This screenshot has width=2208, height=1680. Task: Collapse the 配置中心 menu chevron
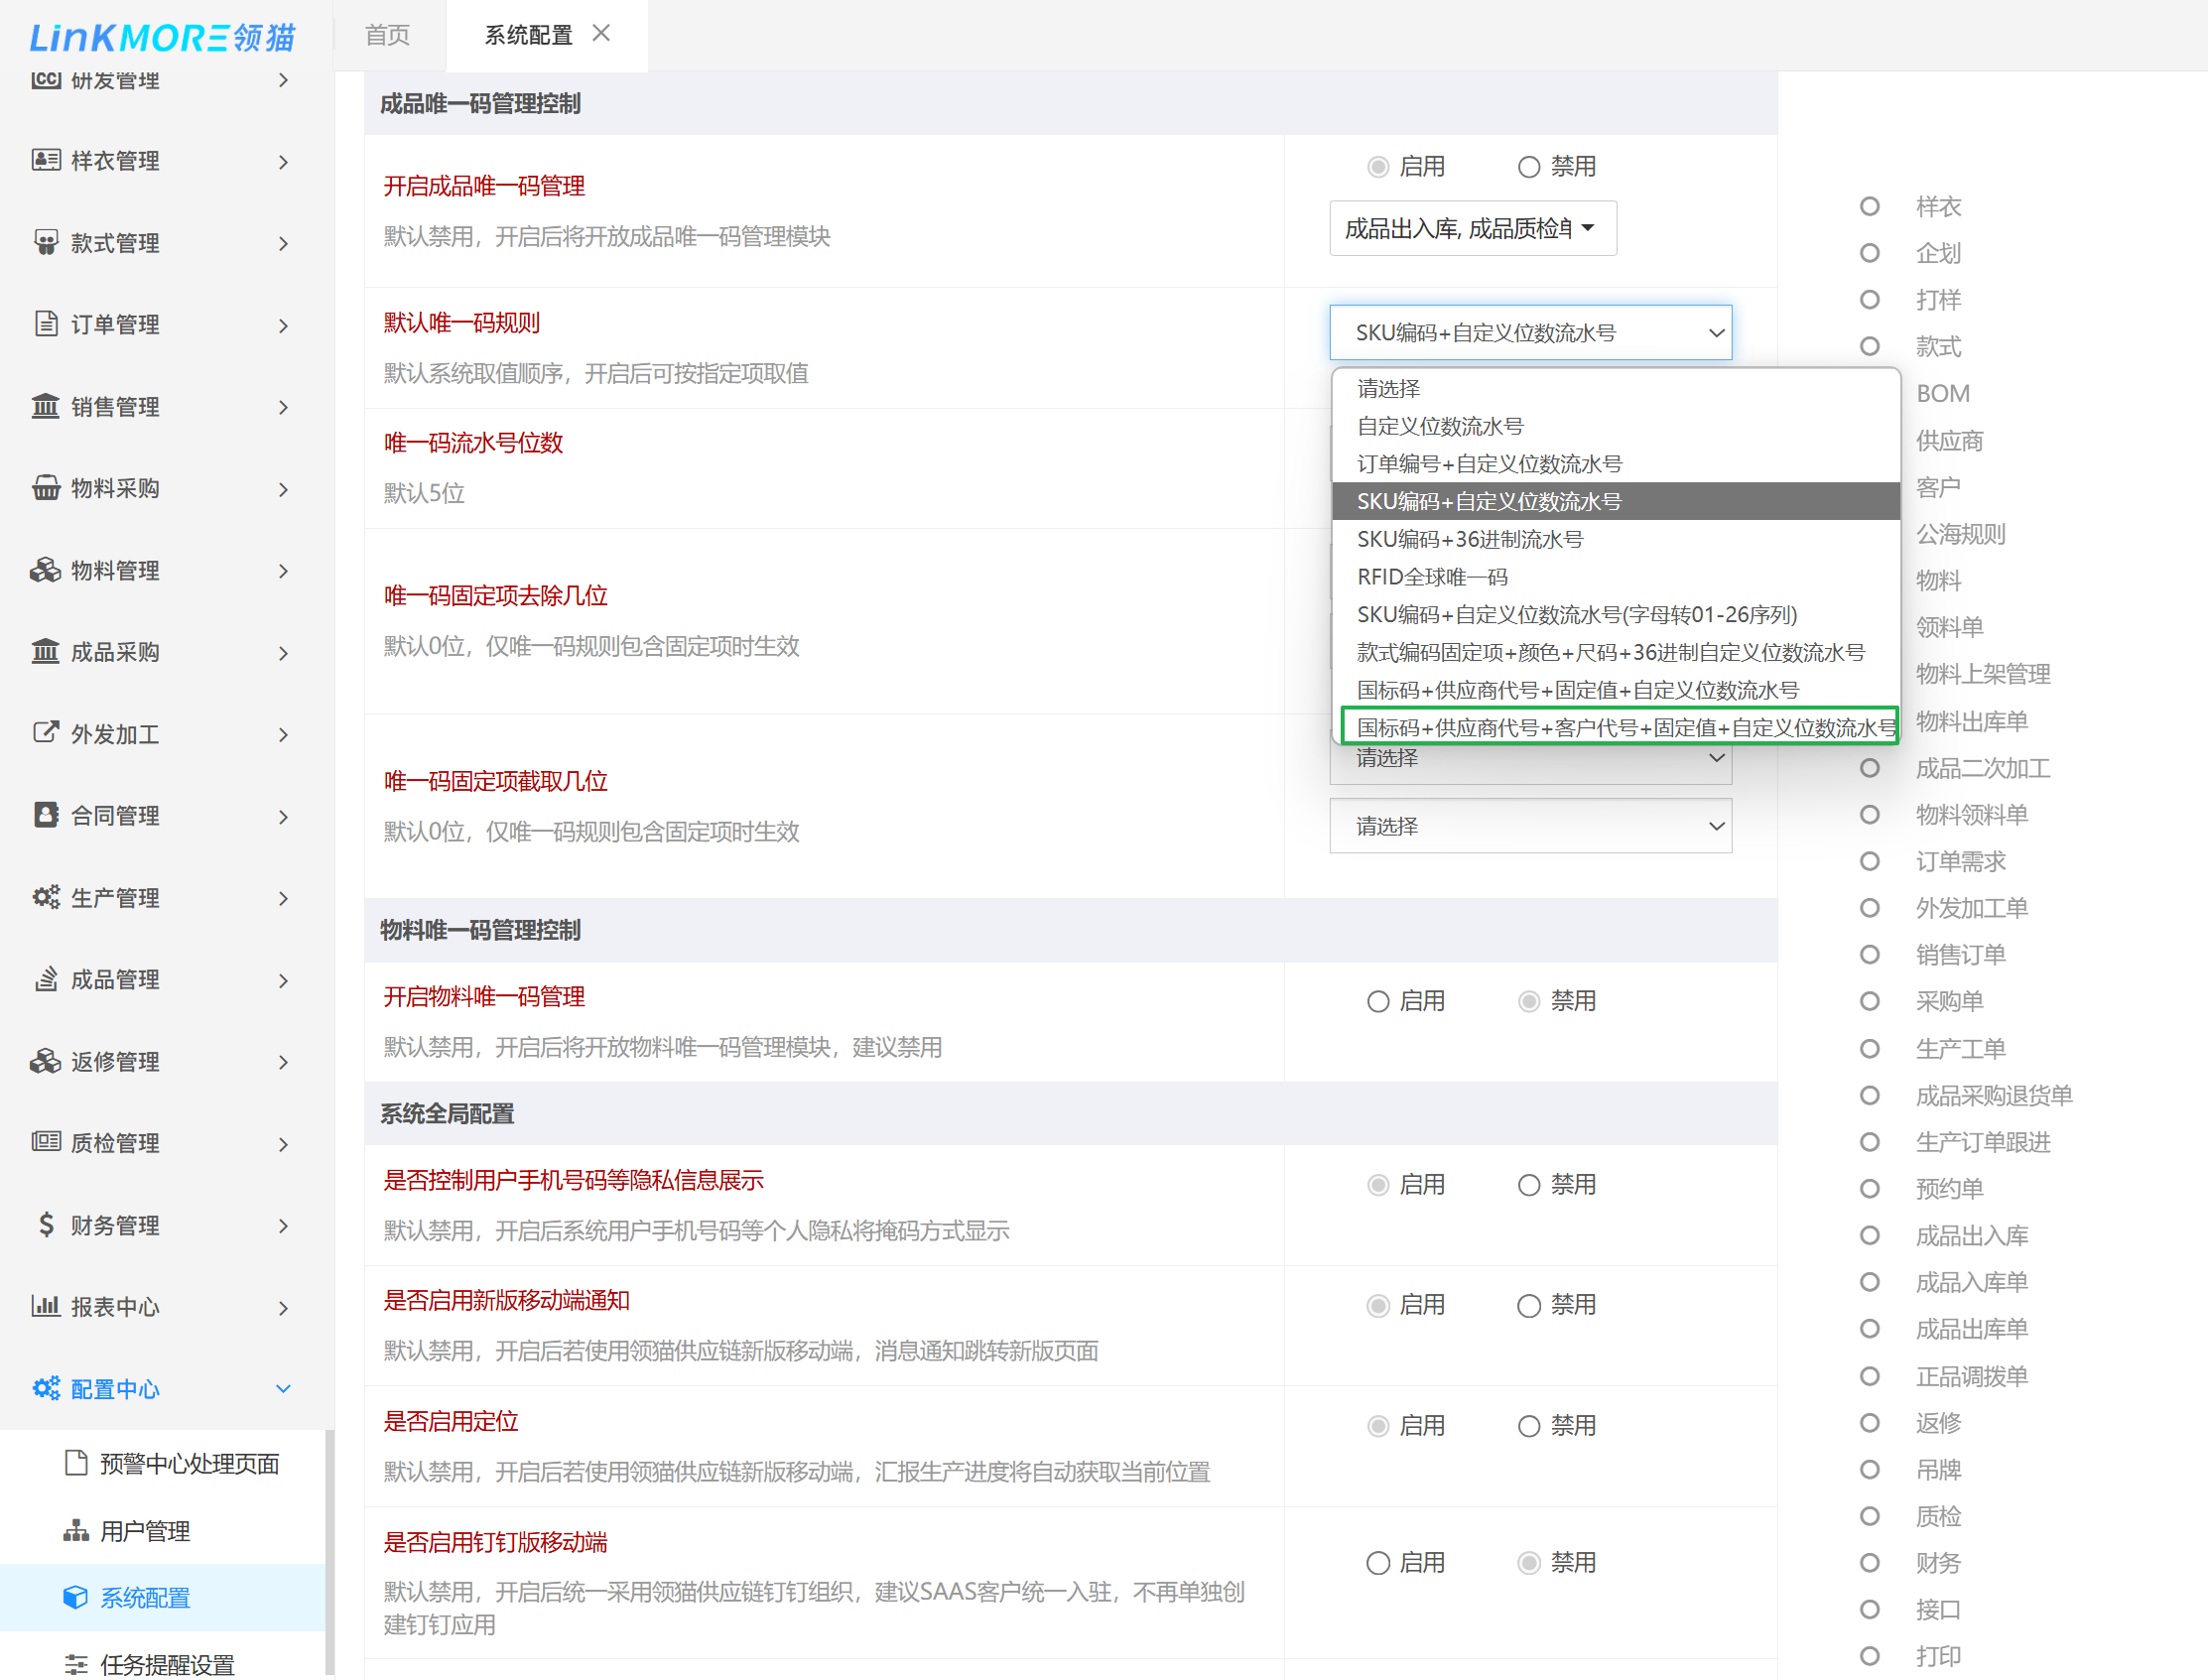tap(283, 1389)
